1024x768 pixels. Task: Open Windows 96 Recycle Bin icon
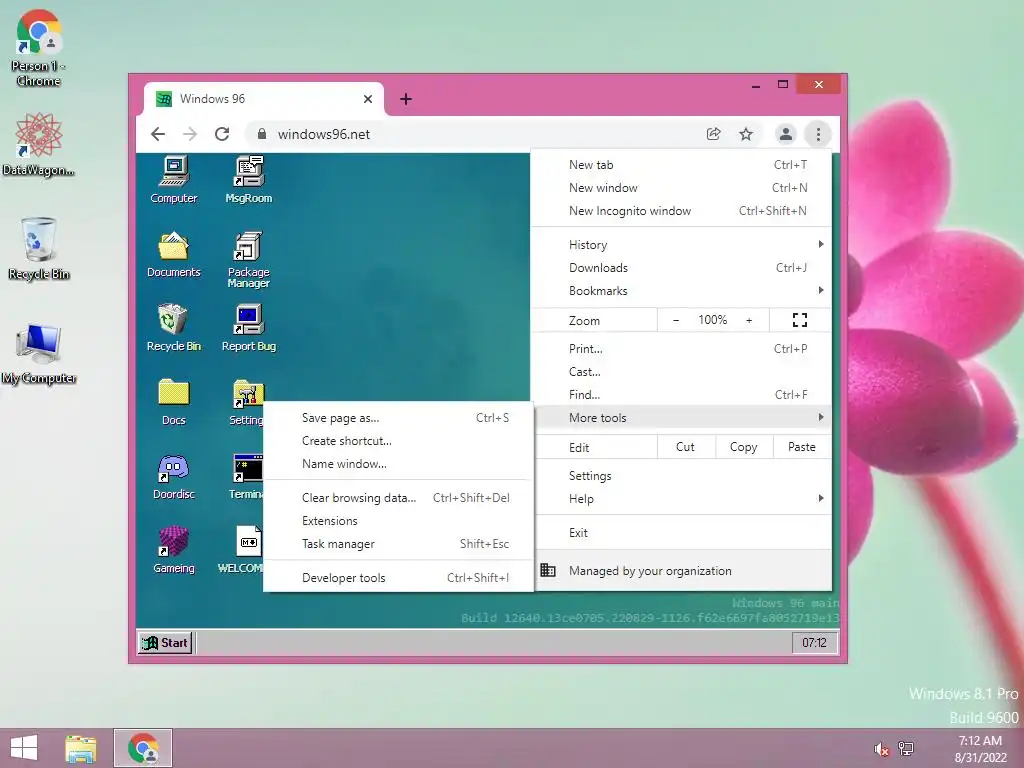click(x=174, y=328)
